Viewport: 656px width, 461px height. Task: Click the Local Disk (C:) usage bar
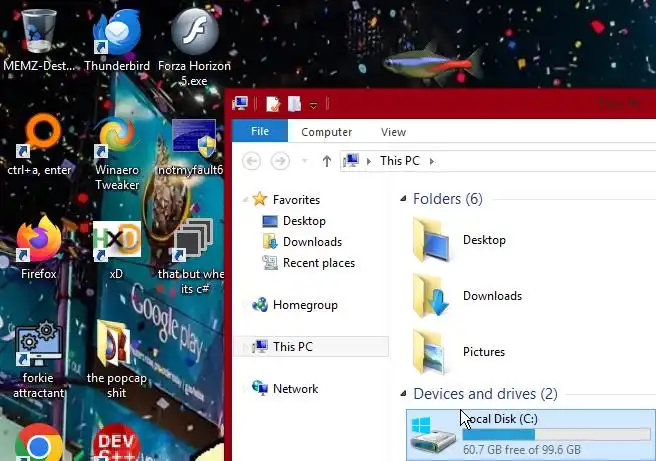[x=556, y=435]
